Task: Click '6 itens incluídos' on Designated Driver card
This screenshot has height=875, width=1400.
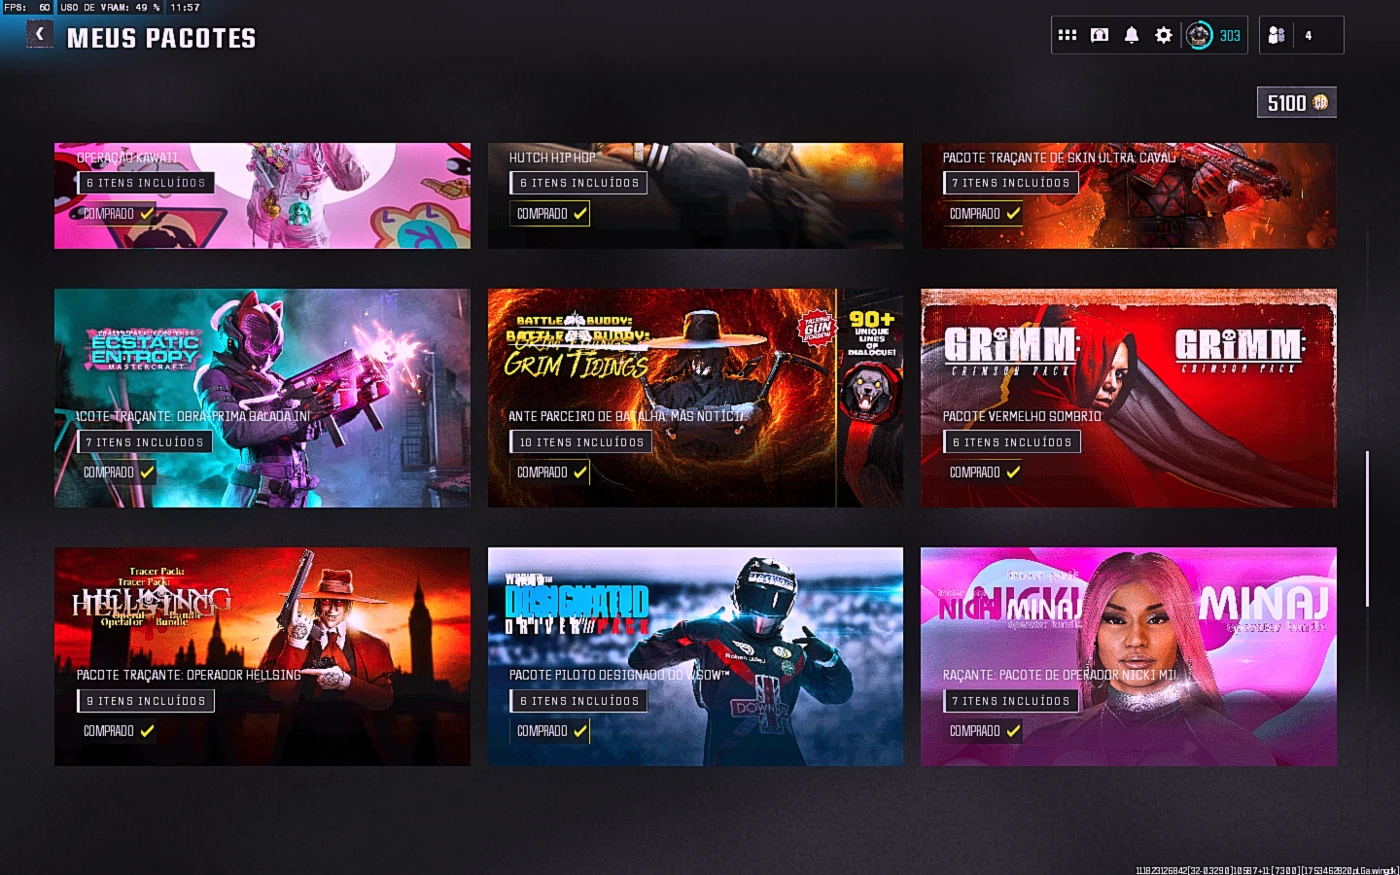Action: coord(579,701)
